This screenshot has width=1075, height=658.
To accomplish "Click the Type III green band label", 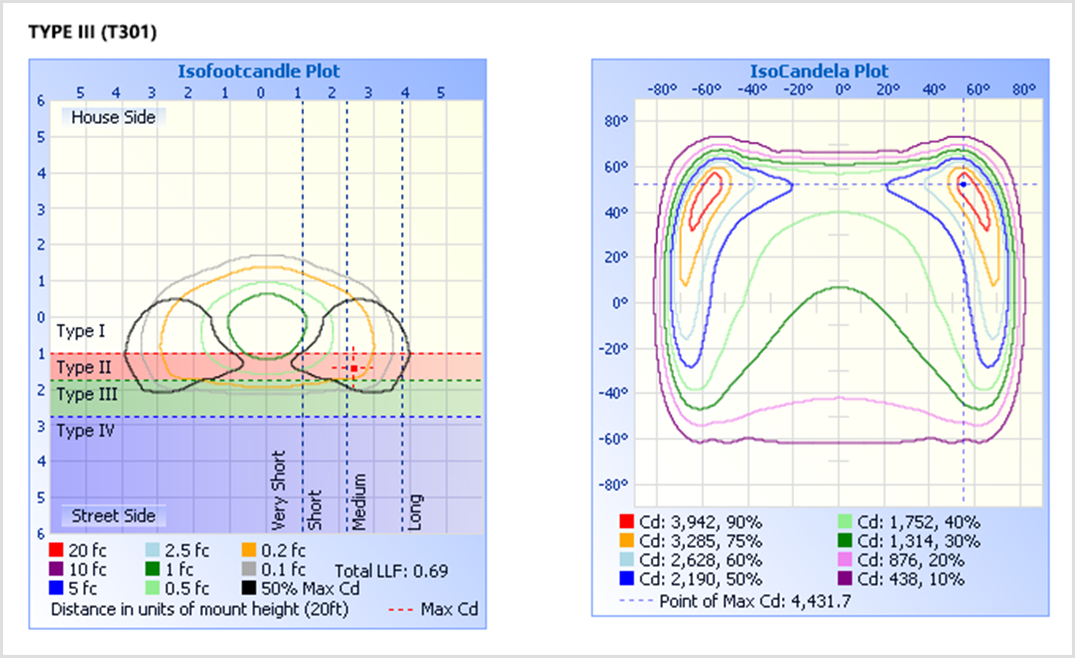I will [87, 395].
